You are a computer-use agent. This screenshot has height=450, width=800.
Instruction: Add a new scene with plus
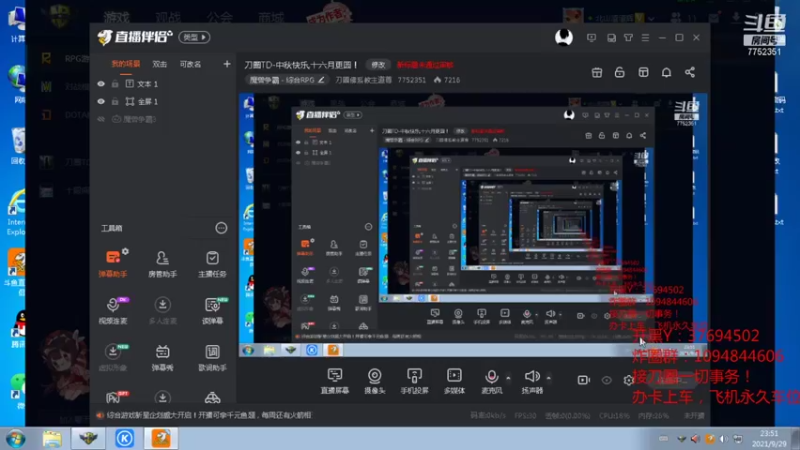(x=227, y=64)
